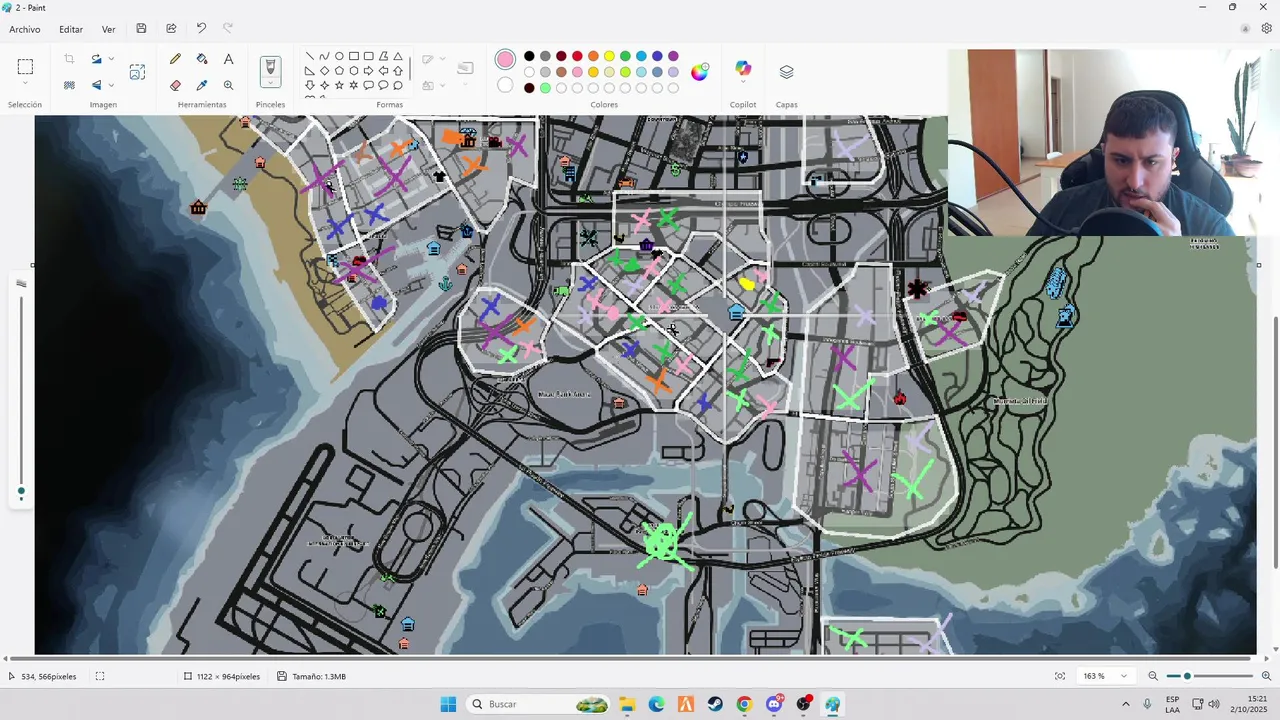Select the Magnifier tool

(228, 85)
